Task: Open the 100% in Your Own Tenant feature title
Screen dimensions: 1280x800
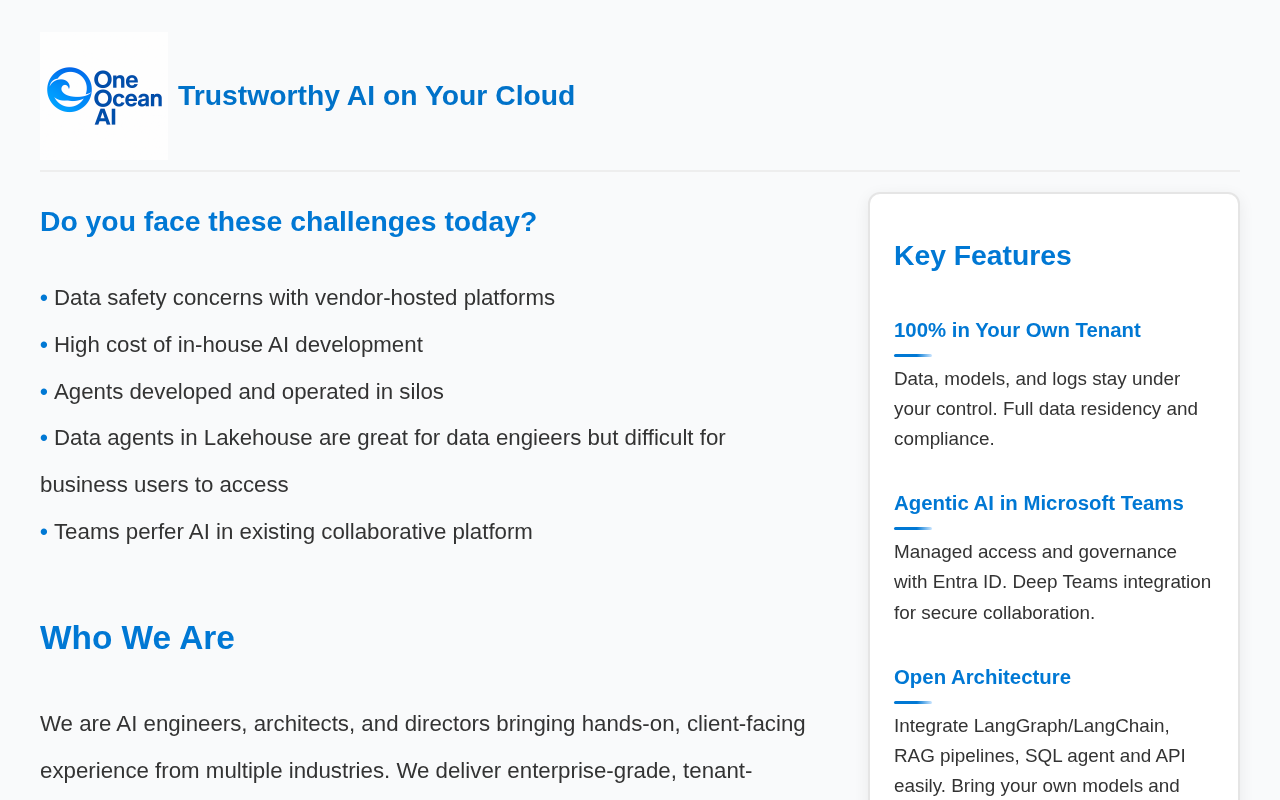Action: 1017,330
